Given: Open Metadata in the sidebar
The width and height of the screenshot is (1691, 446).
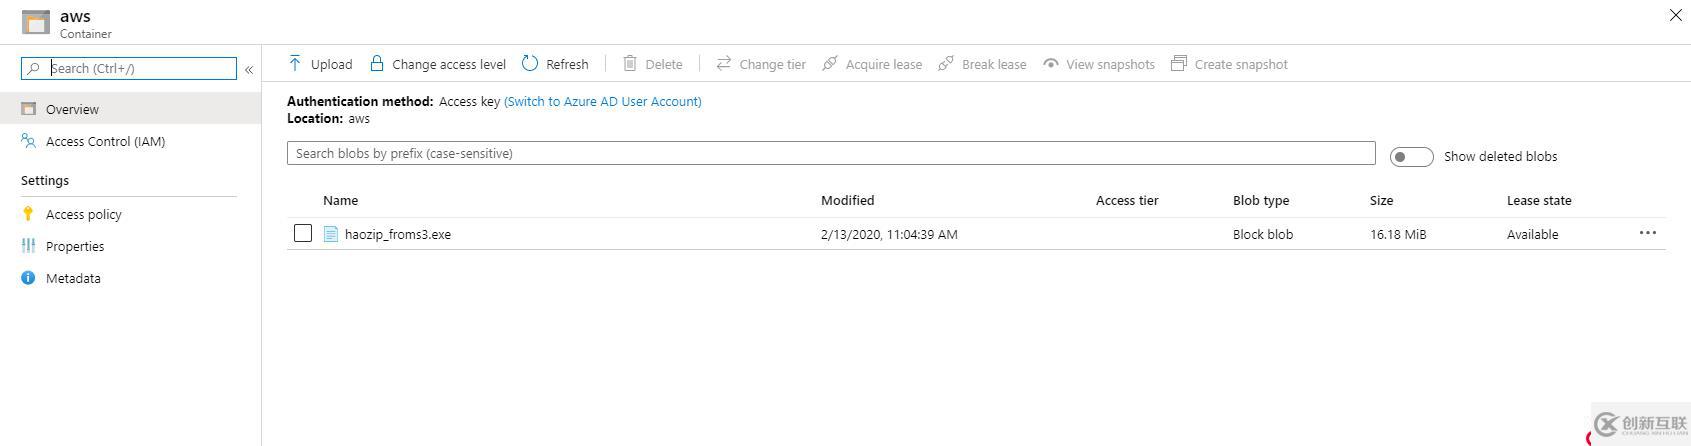Looking at the screenshot, I should pos(130,278).
